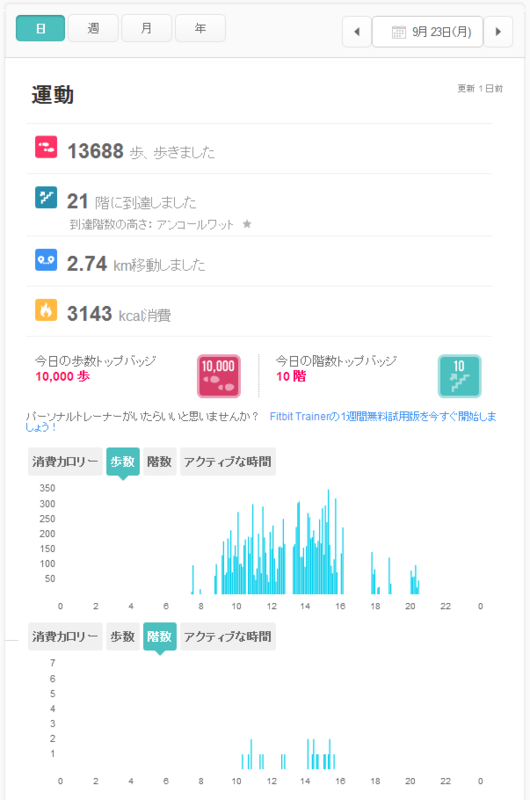Go to previous day with left arrow
530x800 pixels.
[357, 32]
